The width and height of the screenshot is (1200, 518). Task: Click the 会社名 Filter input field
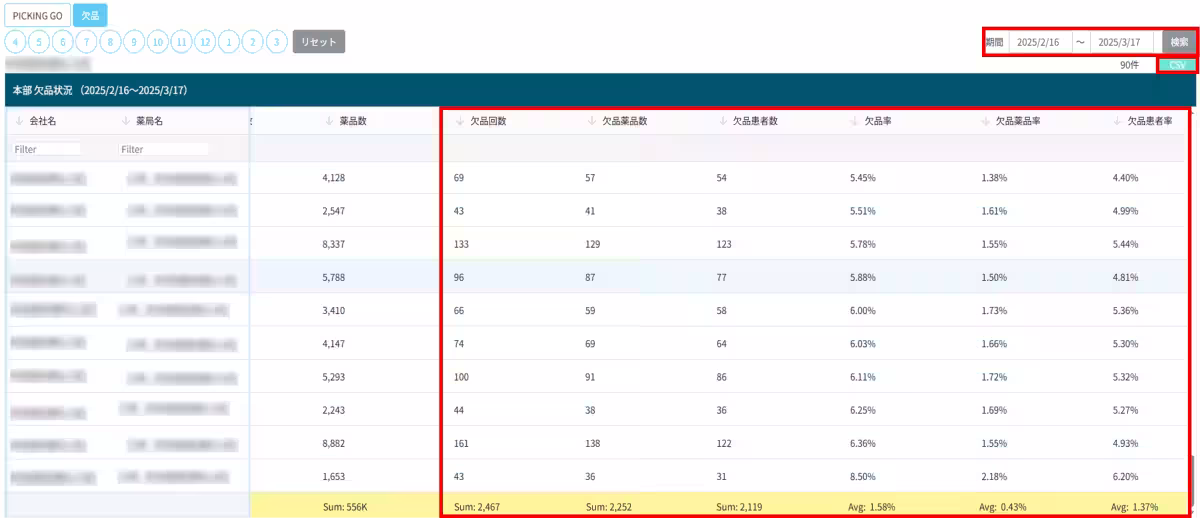point(47,149)
